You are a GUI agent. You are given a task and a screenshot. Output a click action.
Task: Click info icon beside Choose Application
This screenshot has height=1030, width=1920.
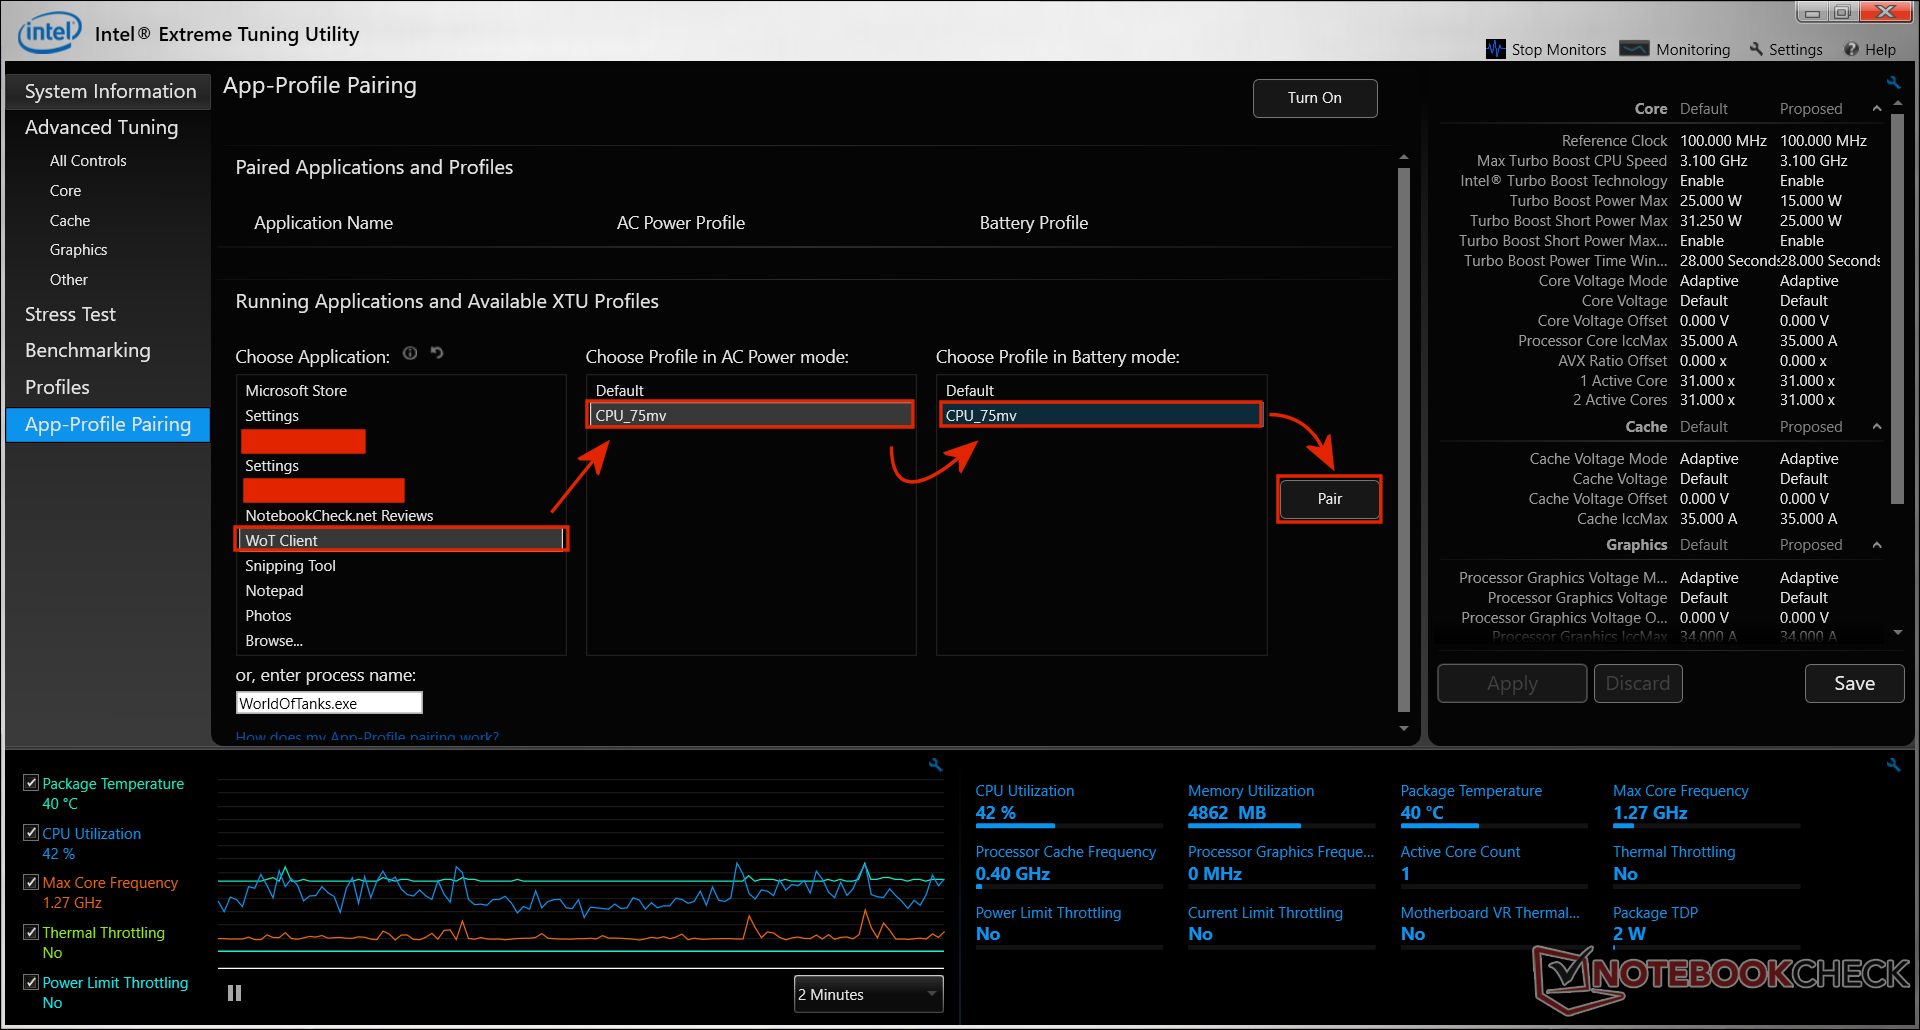[410, 353]
